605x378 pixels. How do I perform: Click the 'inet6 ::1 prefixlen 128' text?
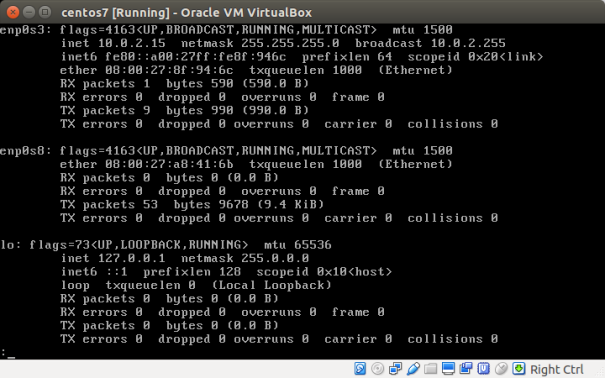point(150,272)
